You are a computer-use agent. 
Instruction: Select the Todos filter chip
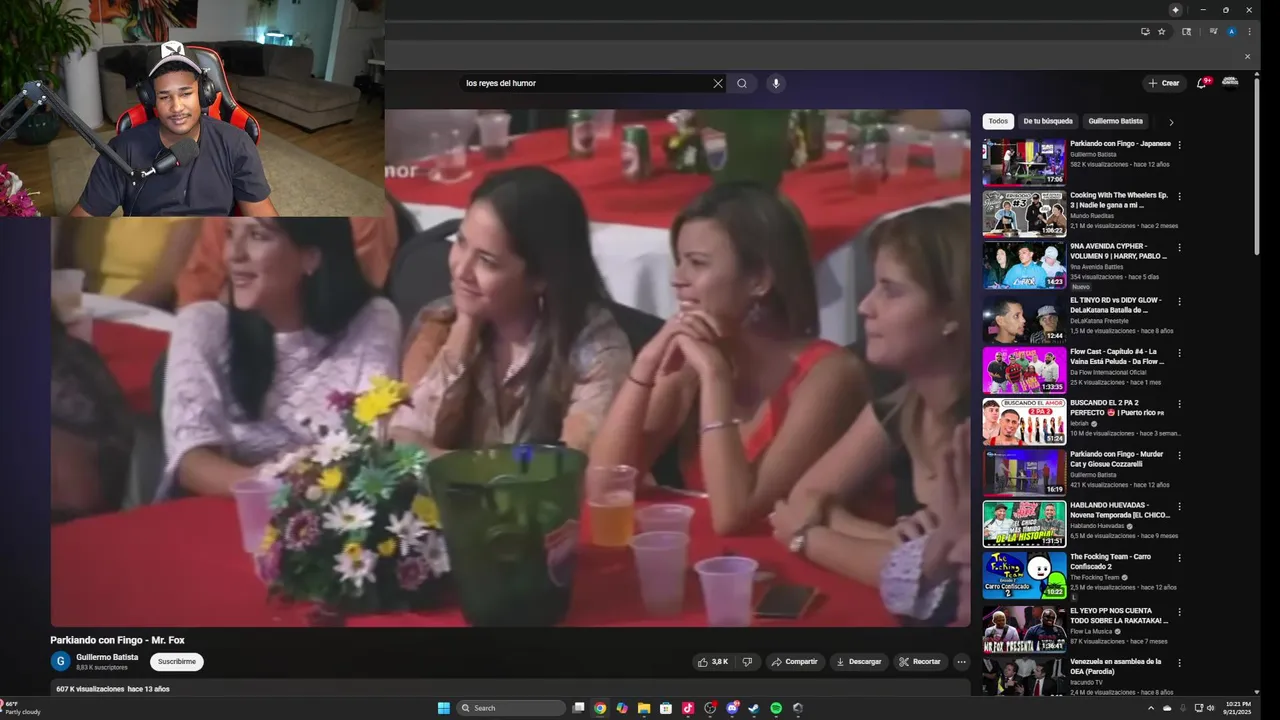998,121
